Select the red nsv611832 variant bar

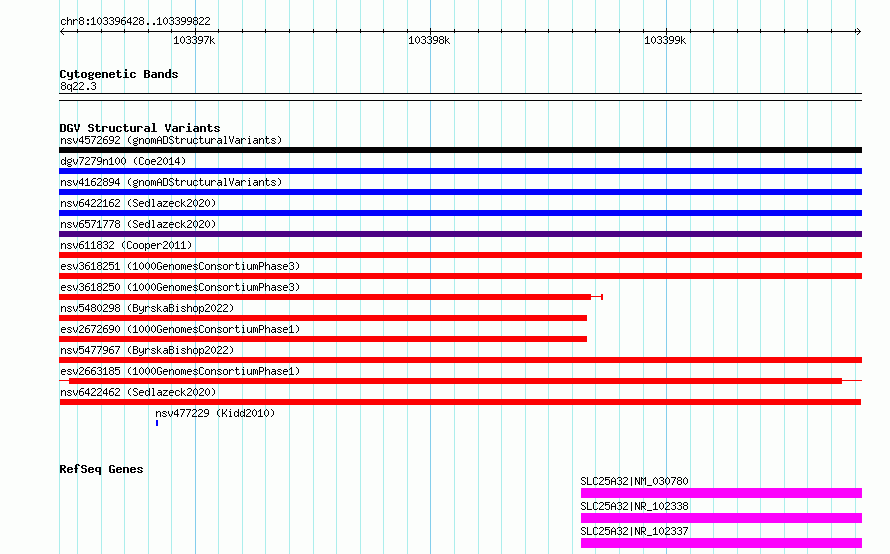pos(460,255)
